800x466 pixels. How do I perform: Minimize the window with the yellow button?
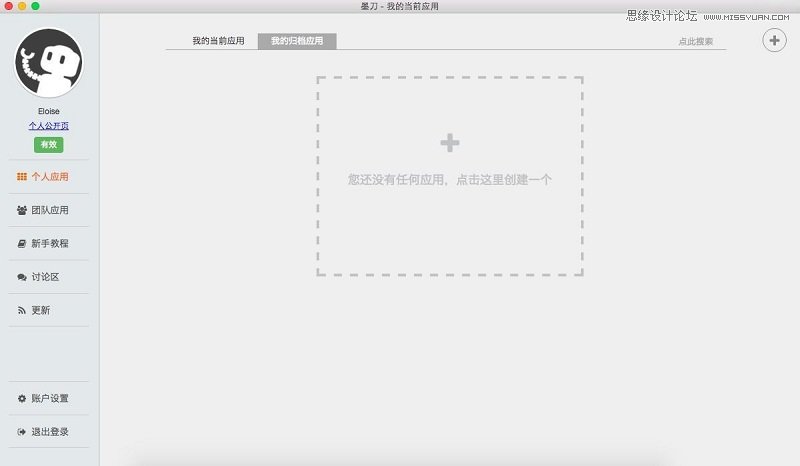[22, 6]
